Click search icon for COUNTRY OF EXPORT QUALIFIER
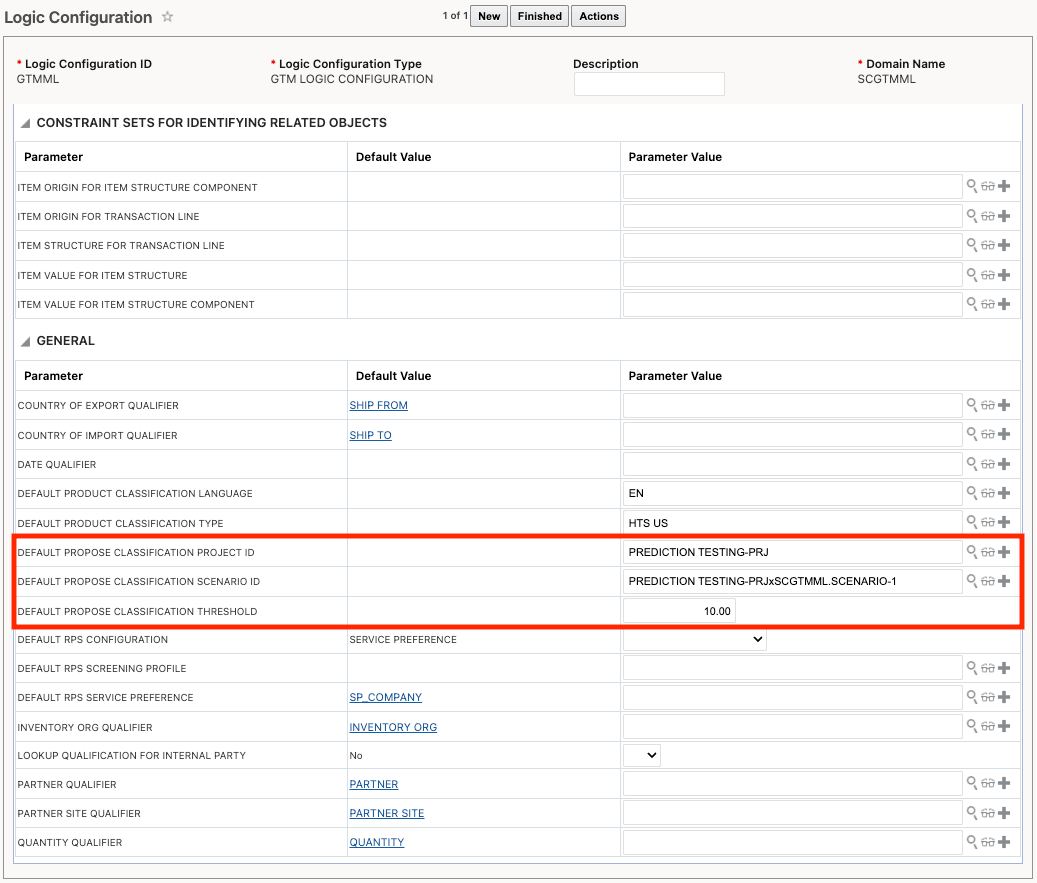 tap(972, 405)
